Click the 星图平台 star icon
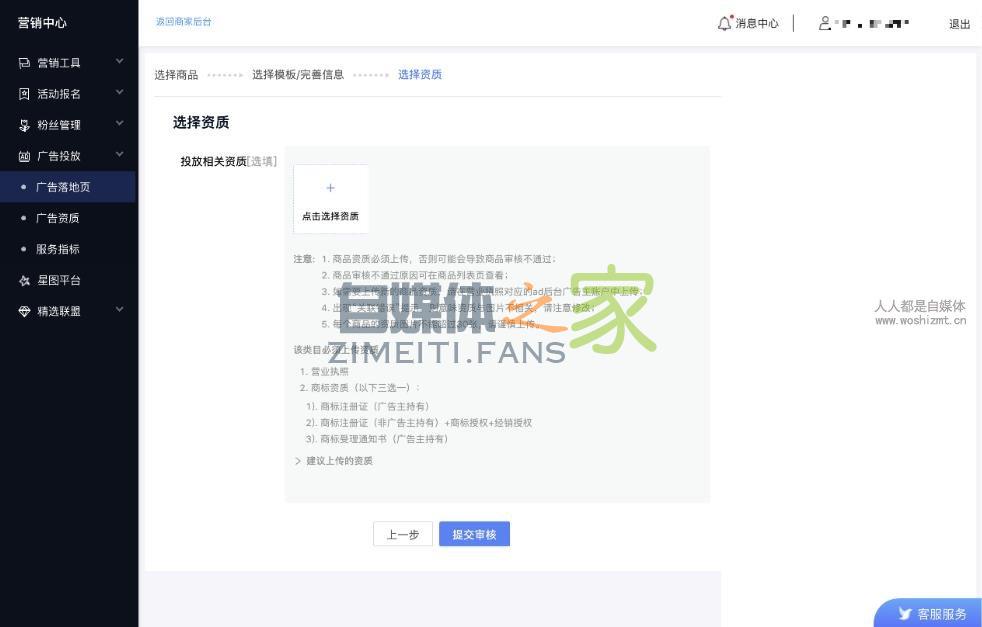This screenshot has width=982, height=627. [x=24, y=281]
